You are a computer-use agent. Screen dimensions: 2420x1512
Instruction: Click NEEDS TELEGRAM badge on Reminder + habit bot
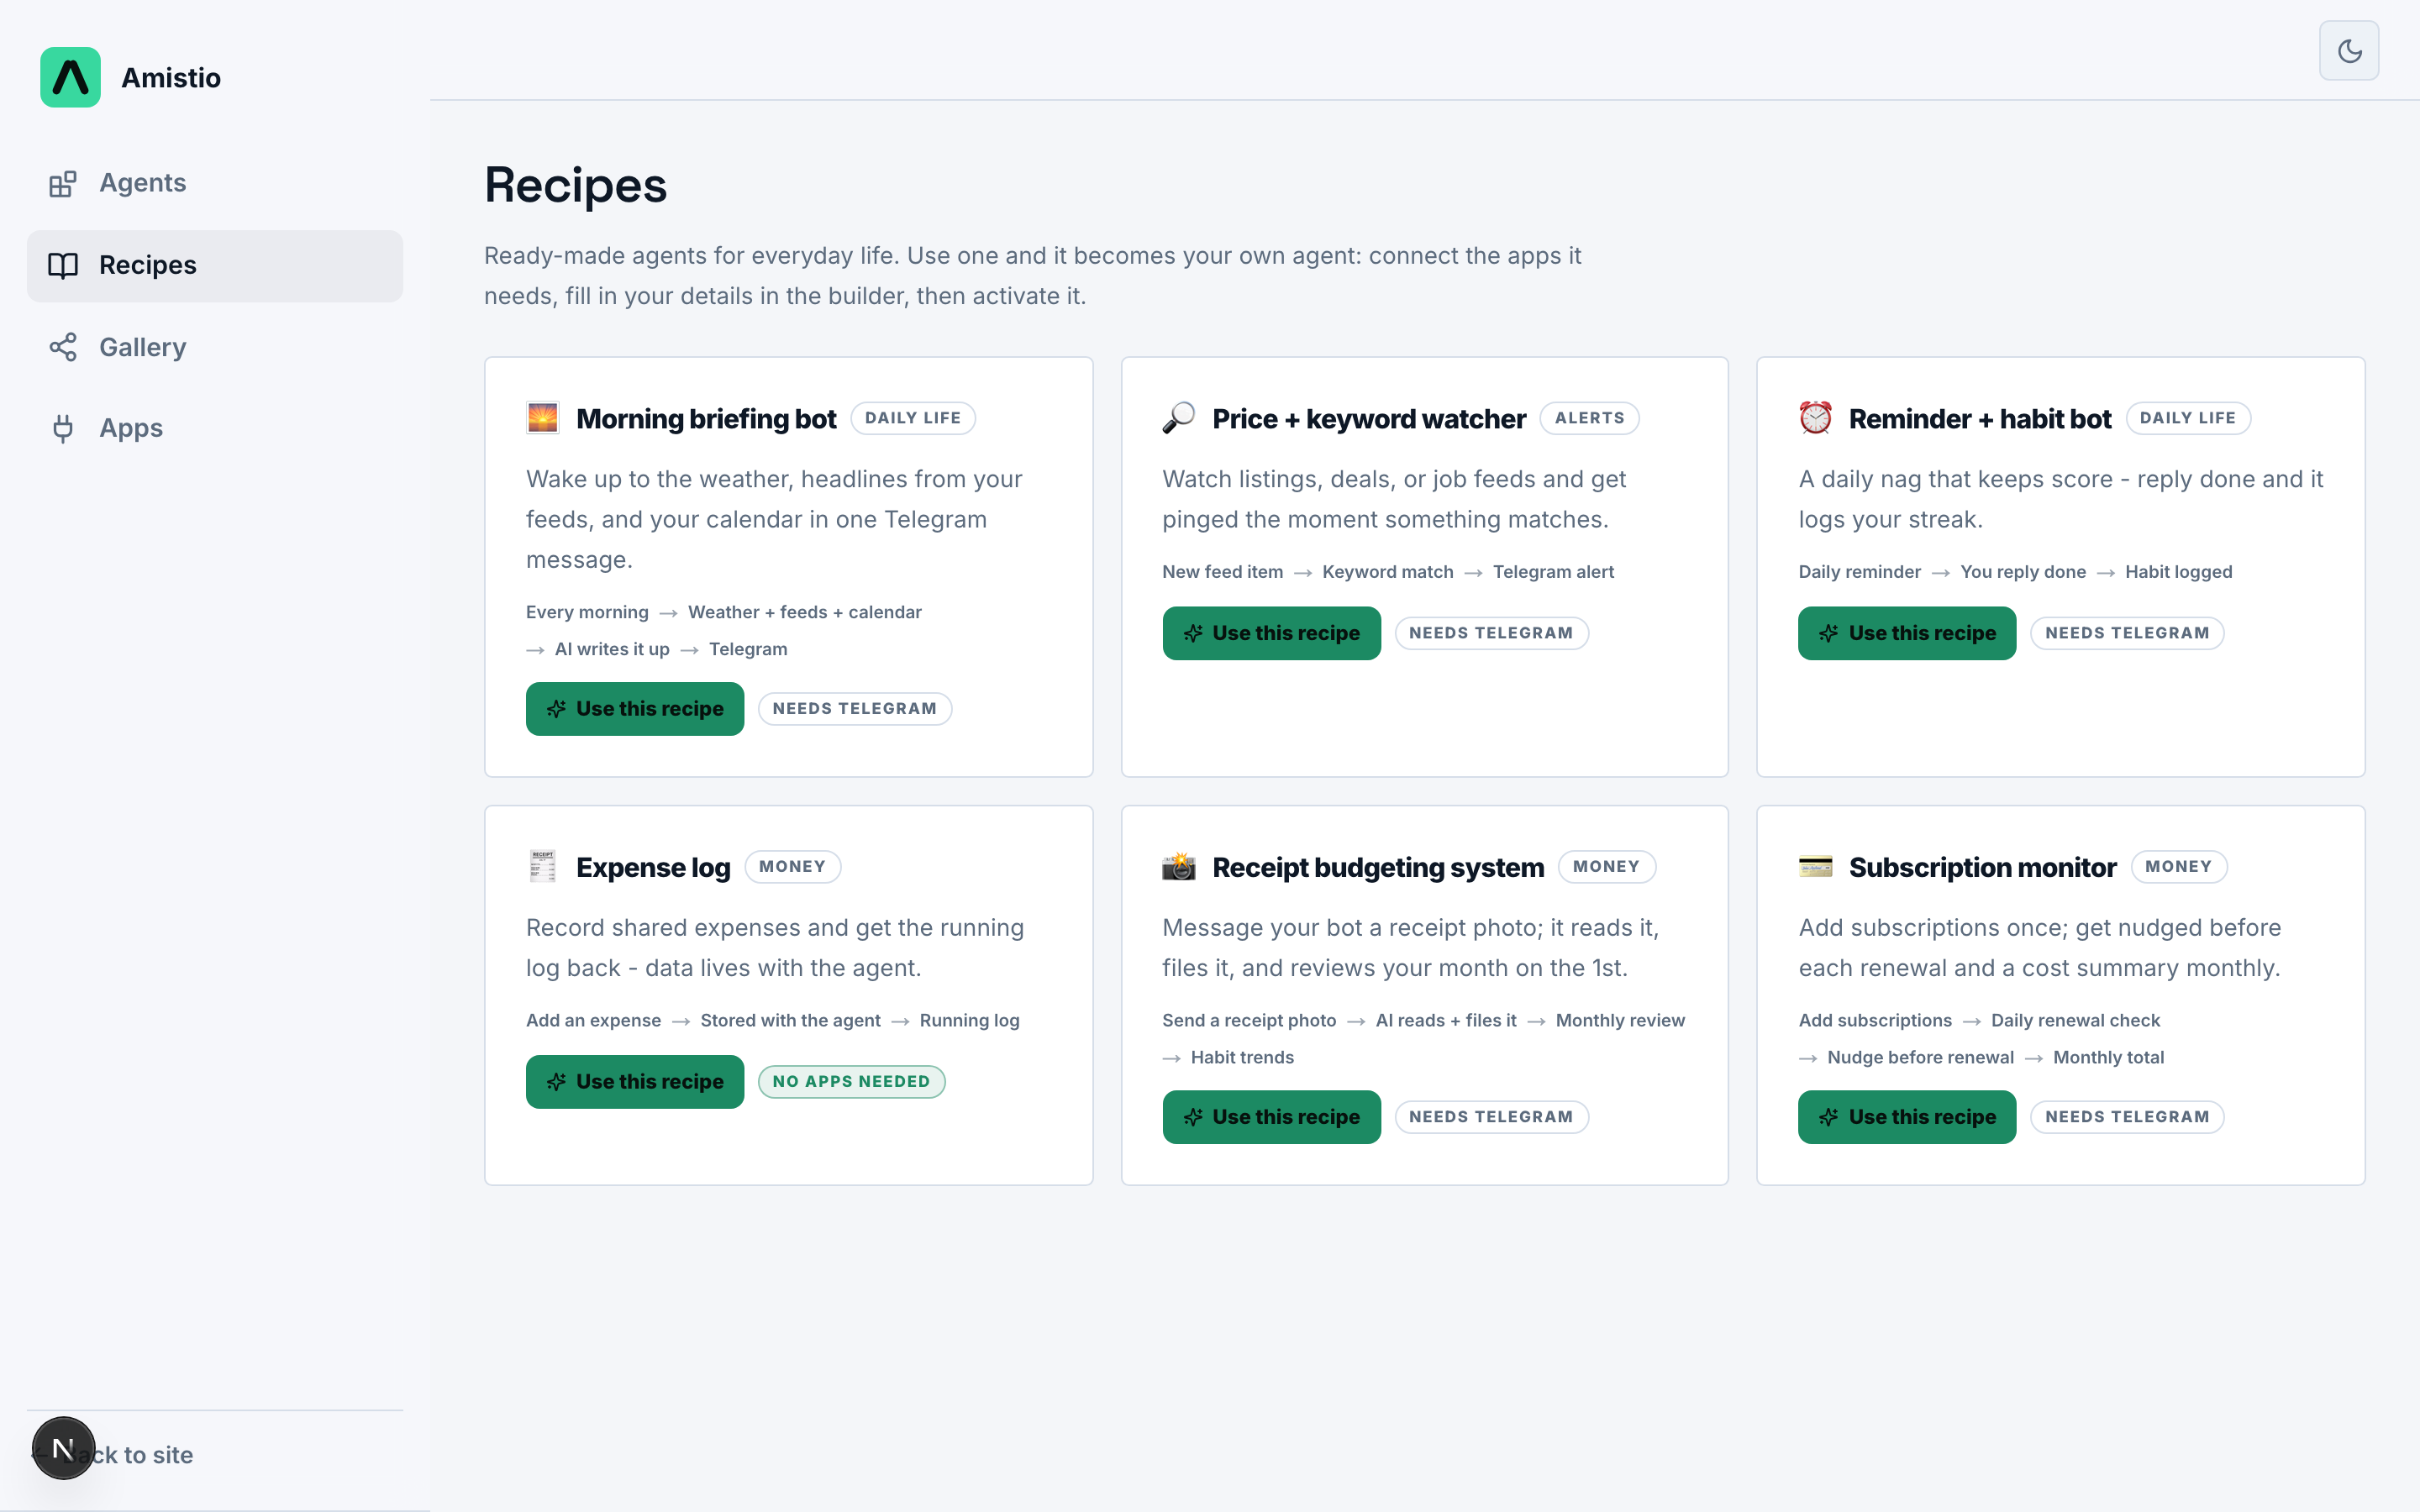(x=2127, y=633)
